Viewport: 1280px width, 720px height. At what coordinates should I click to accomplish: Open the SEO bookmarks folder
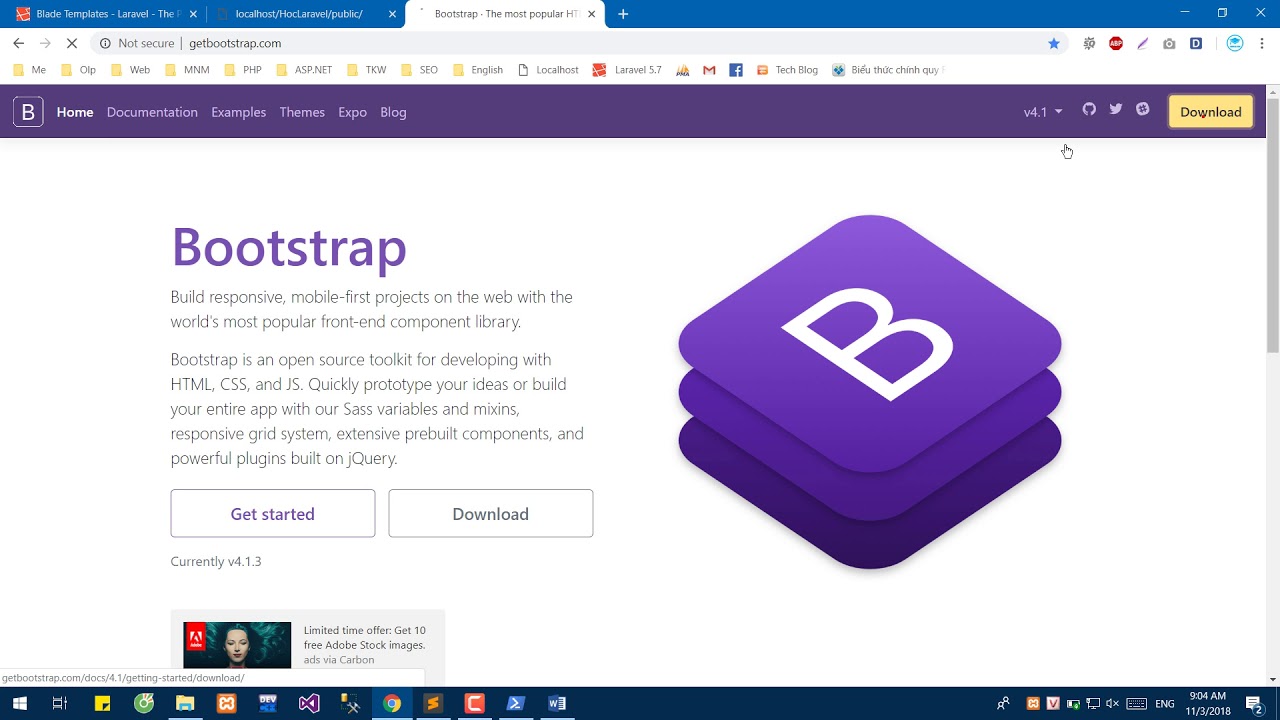tap(419, 70)
